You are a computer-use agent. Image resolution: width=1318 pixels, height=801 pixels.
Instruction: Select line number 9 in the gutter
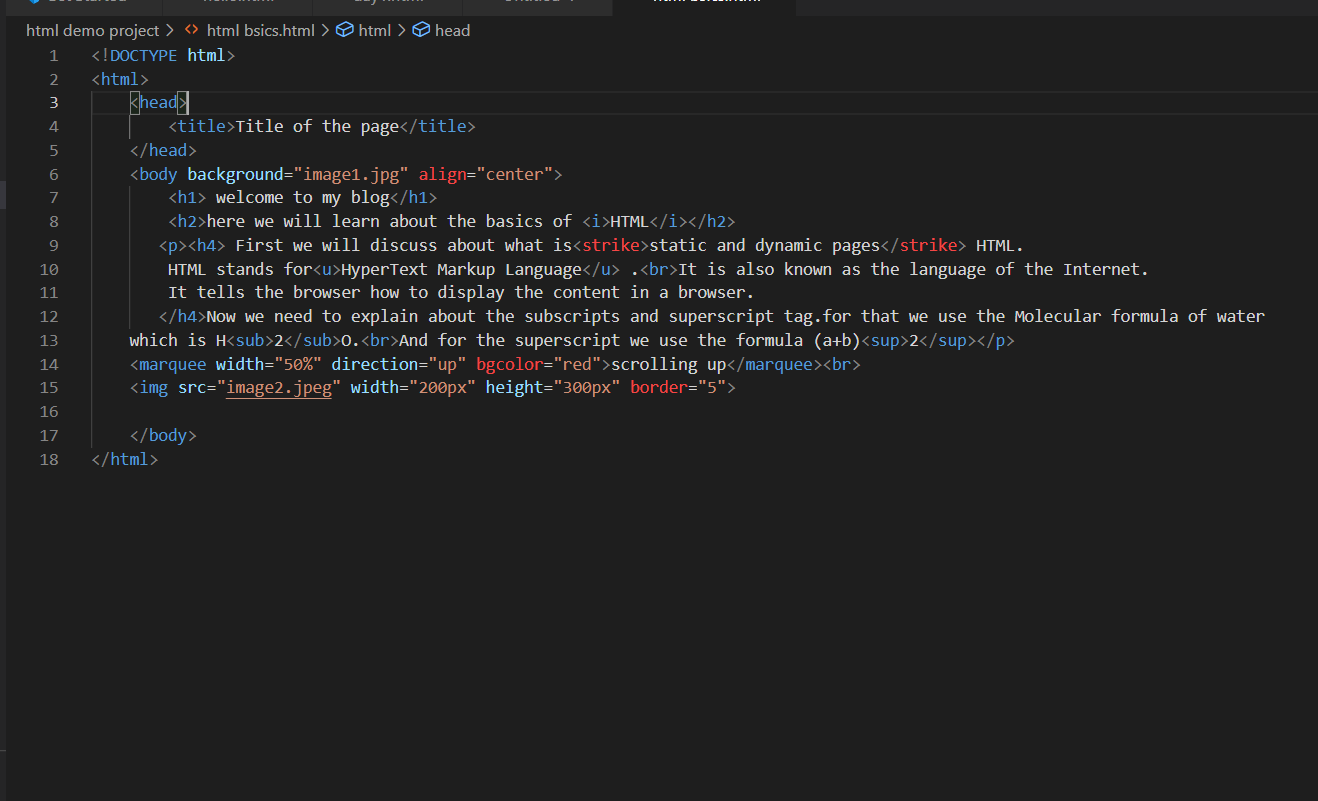point(54,245)
